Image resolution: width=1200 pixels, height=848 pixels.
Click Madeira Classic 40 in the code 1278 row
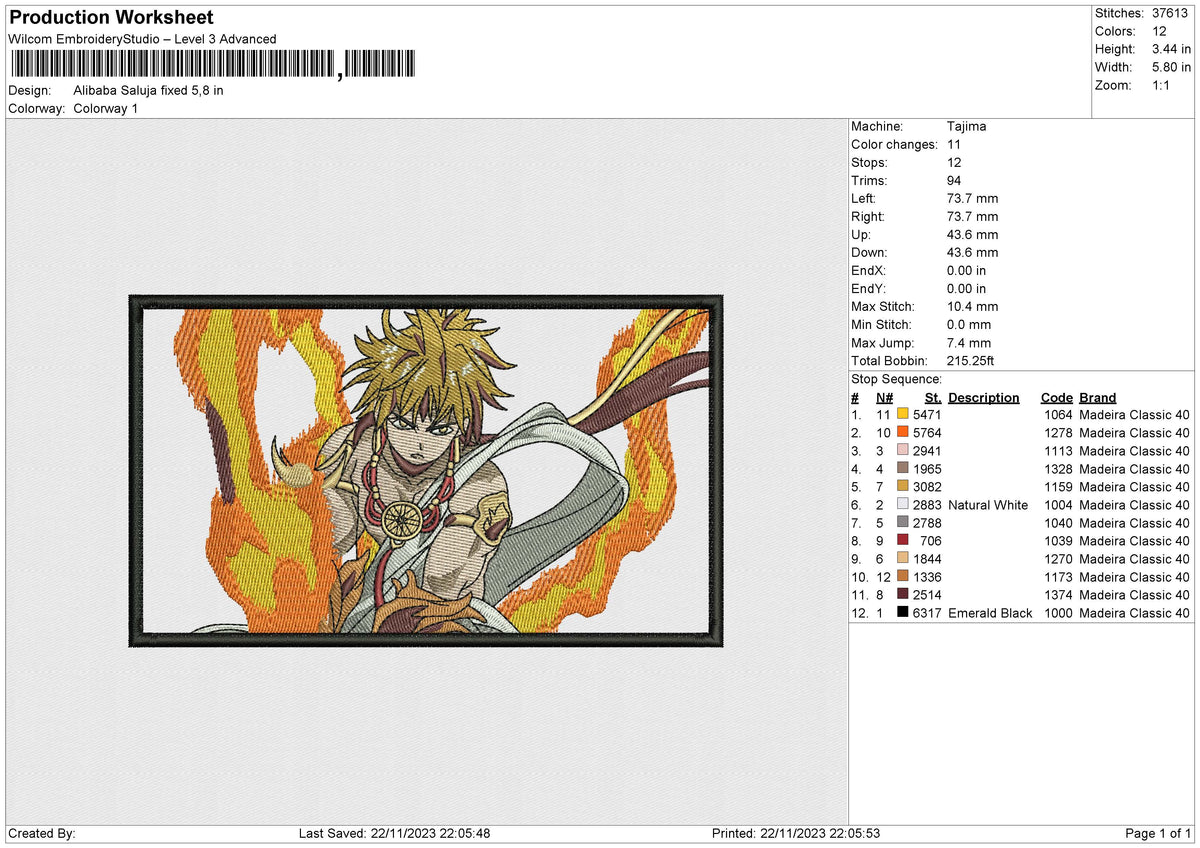coord(1135,432)
